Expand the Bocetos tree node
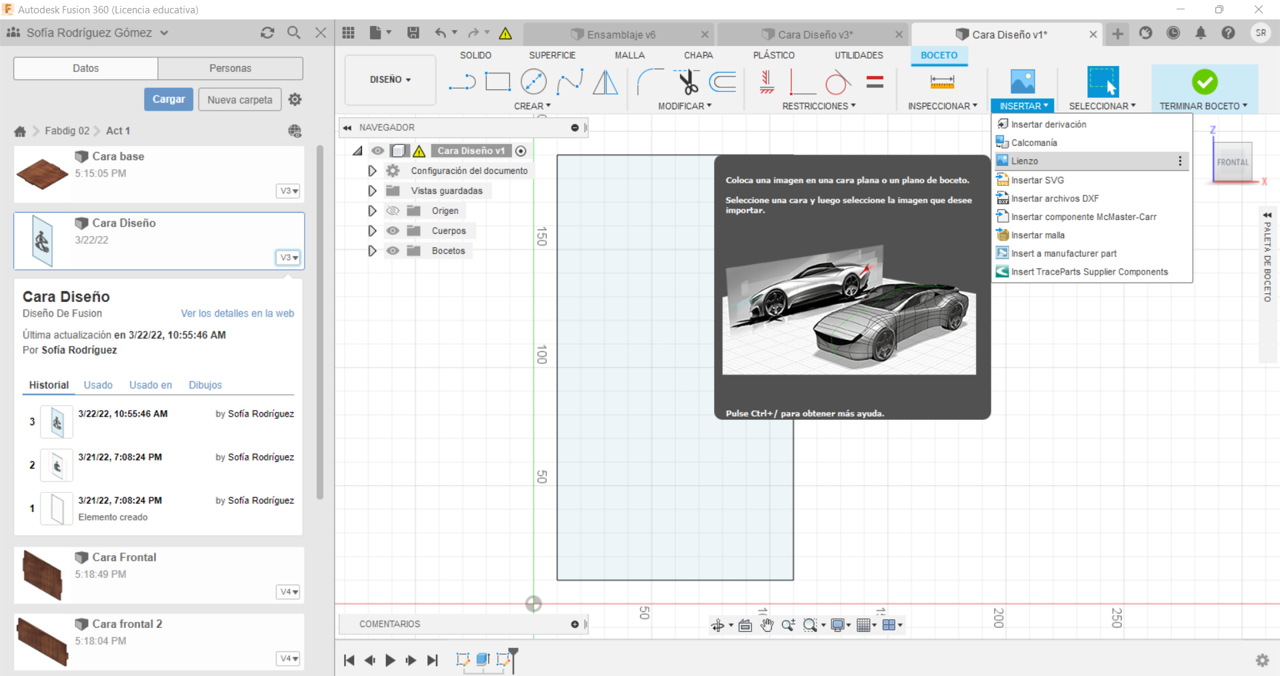This screenshot has width=1280, height=676. 372,251
